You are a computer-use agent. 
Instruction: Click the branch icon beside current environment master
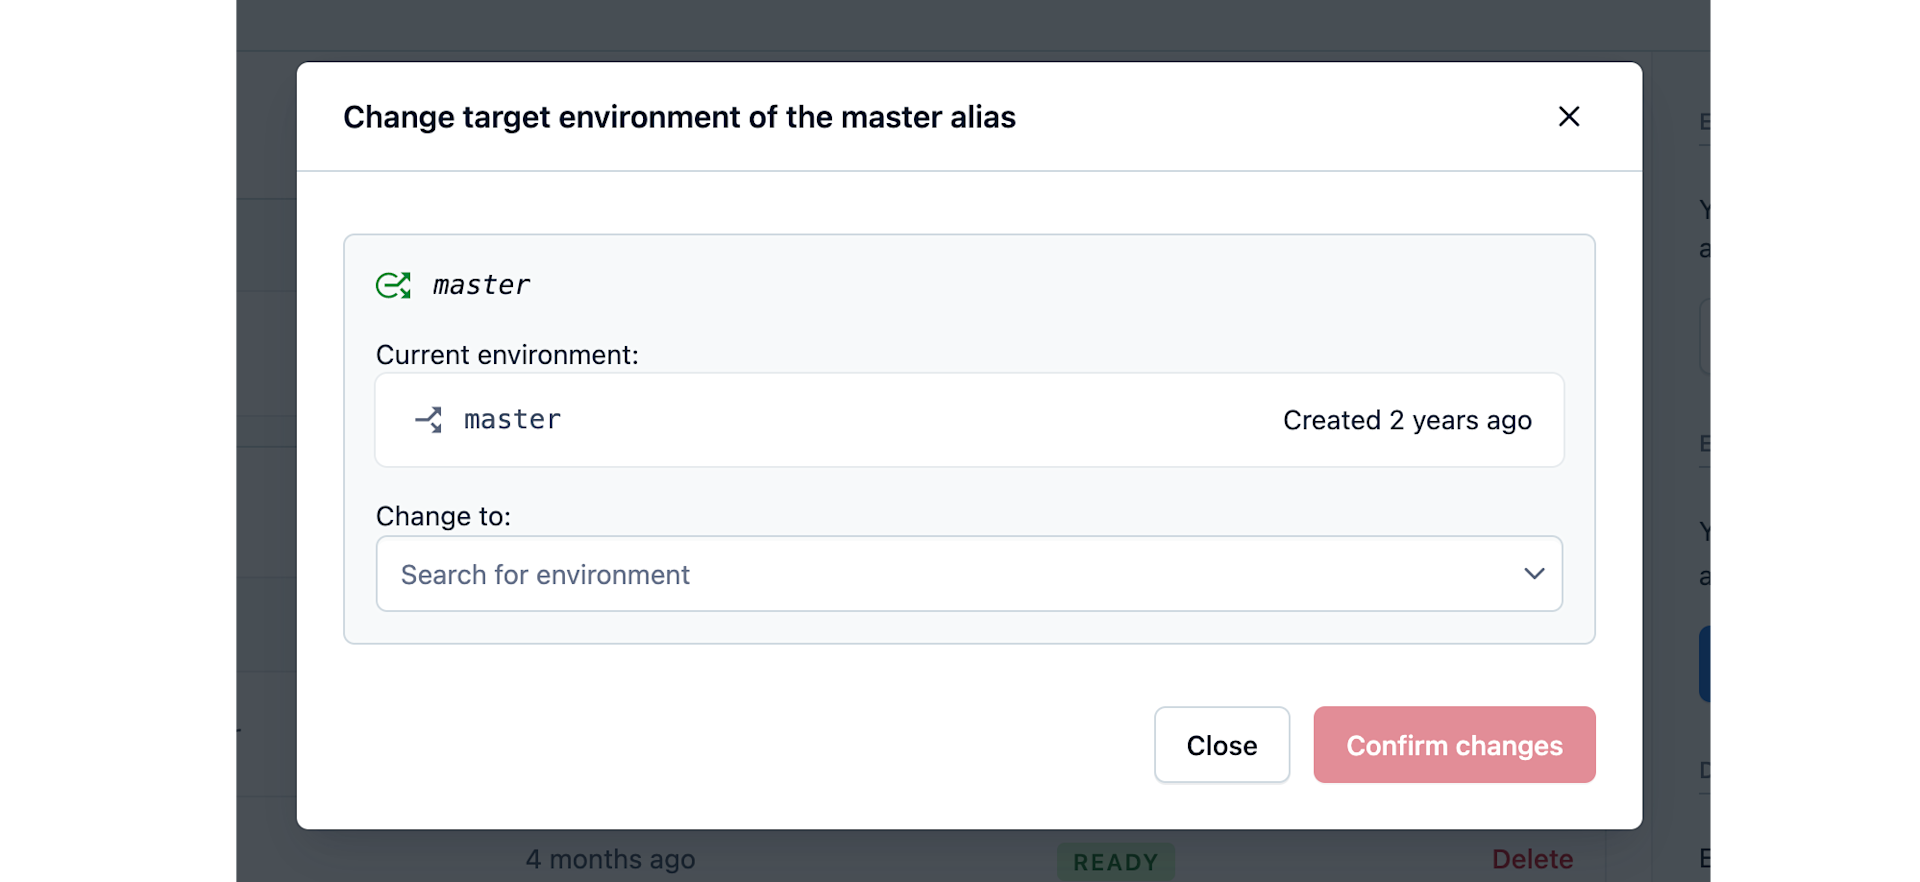429,420
